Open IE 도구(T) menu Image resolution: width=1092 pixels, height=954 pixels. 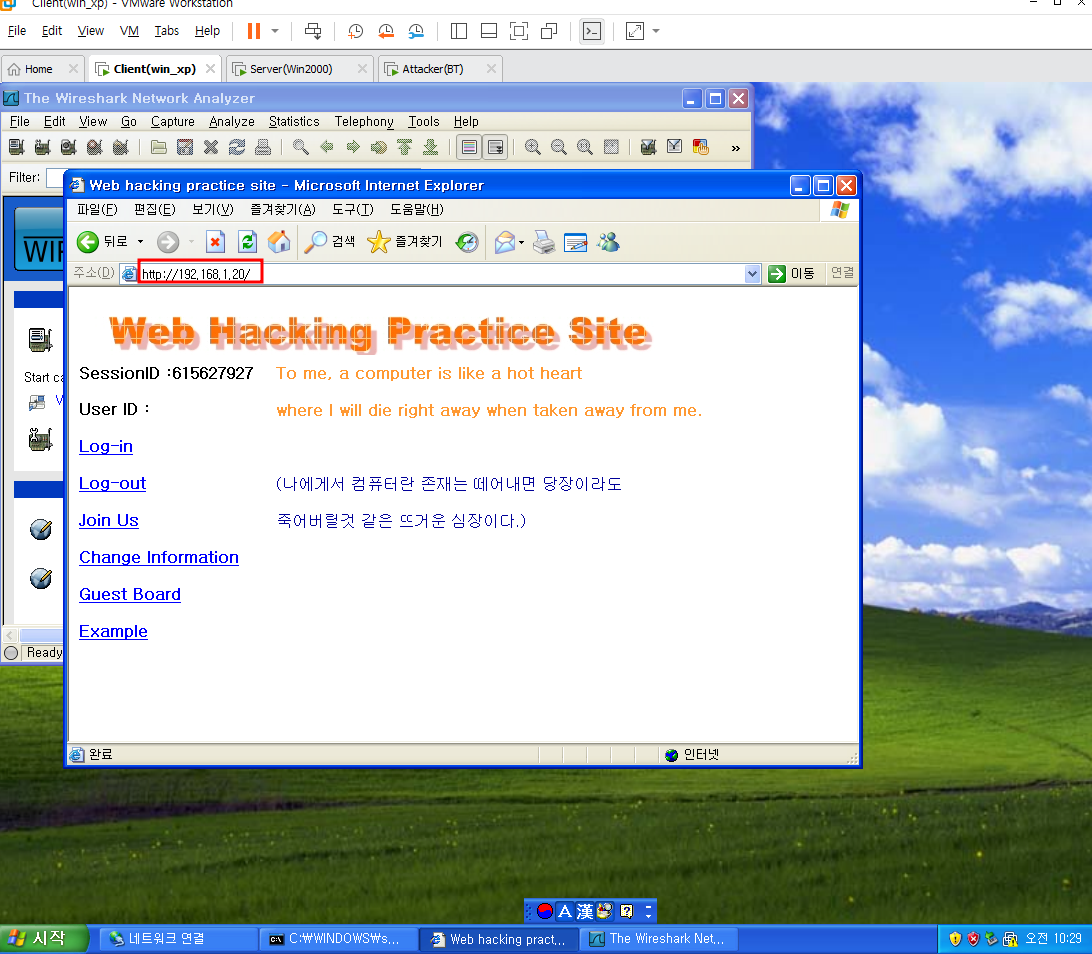pos(352,210)
